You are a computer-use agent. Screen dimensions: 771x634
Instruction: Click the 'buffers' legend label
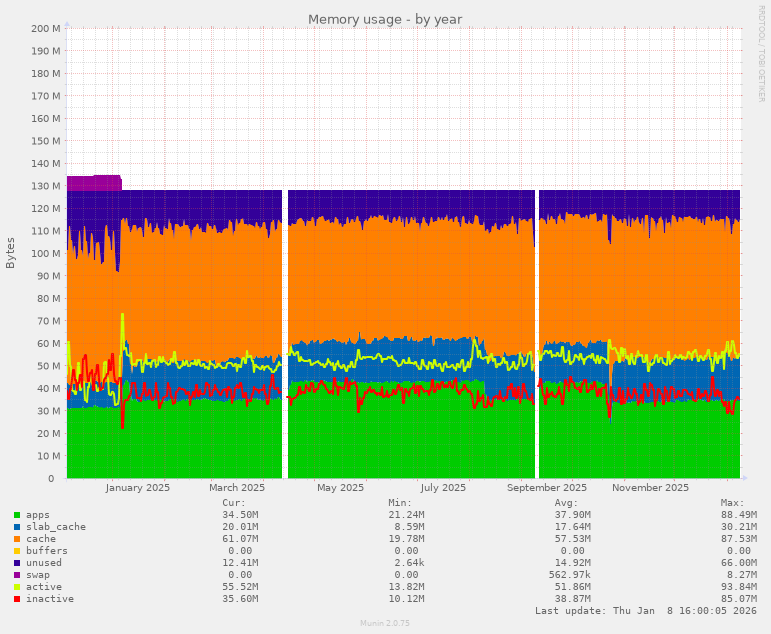click(47, 551)
